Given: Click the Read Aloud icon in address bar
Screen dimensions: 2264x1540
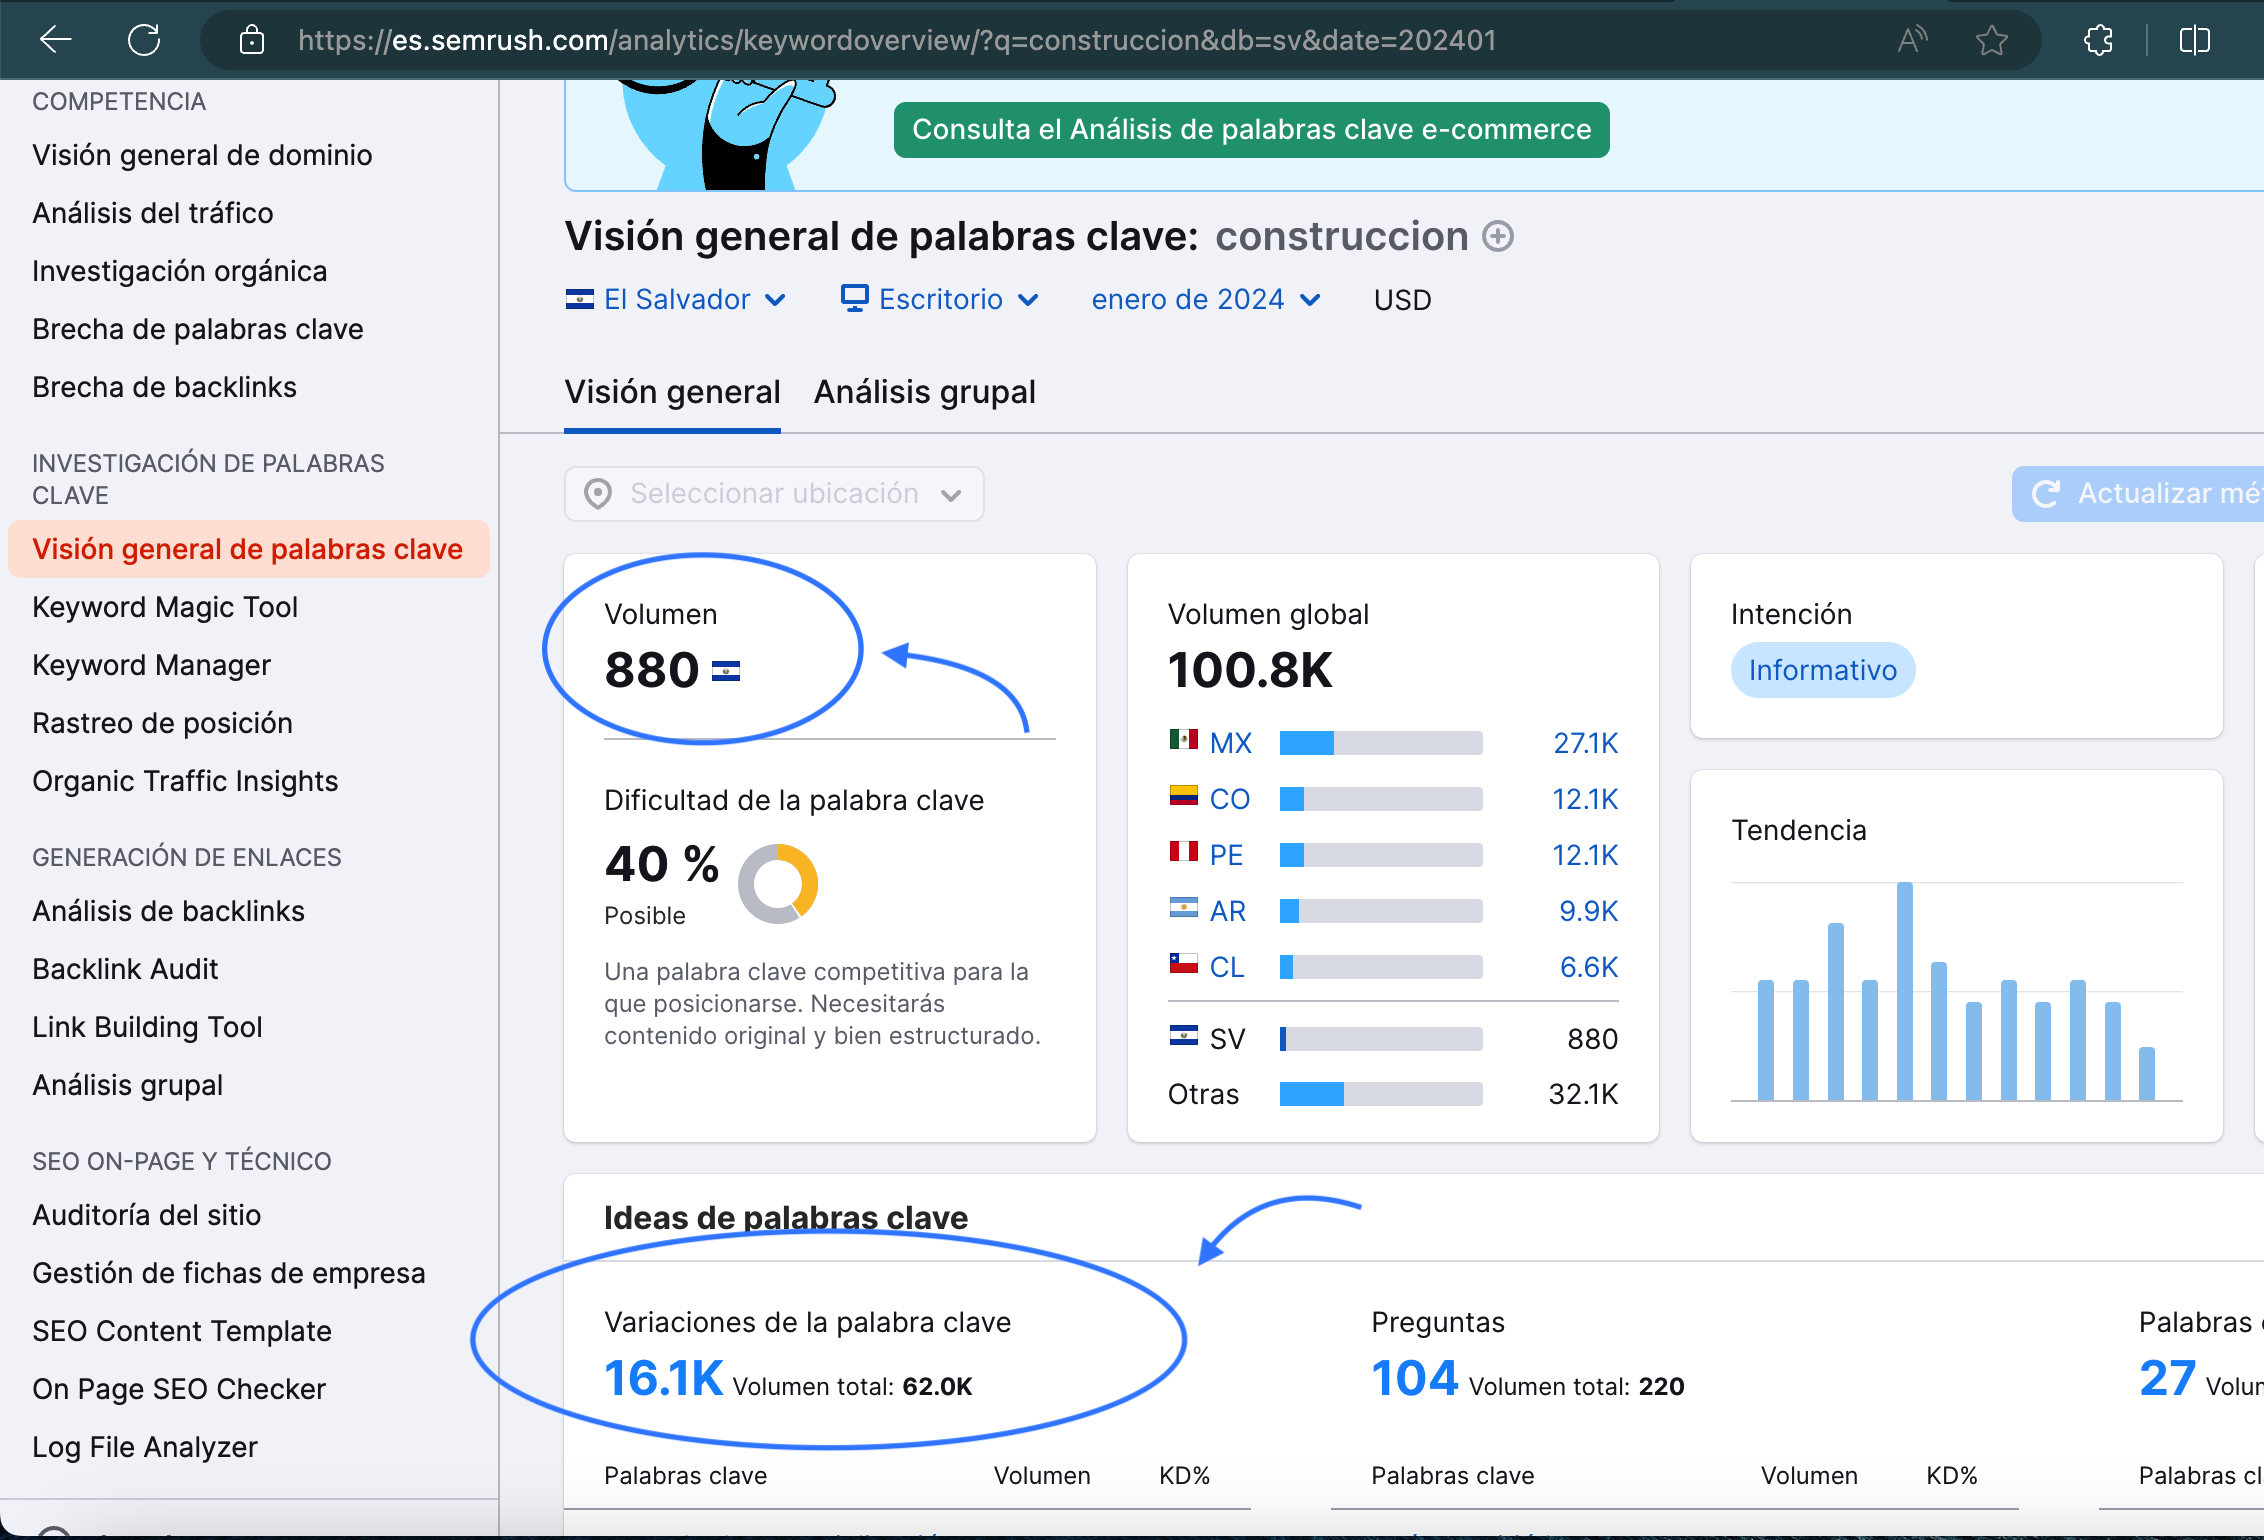Looking at the screenshot, I should point(1912,40).
